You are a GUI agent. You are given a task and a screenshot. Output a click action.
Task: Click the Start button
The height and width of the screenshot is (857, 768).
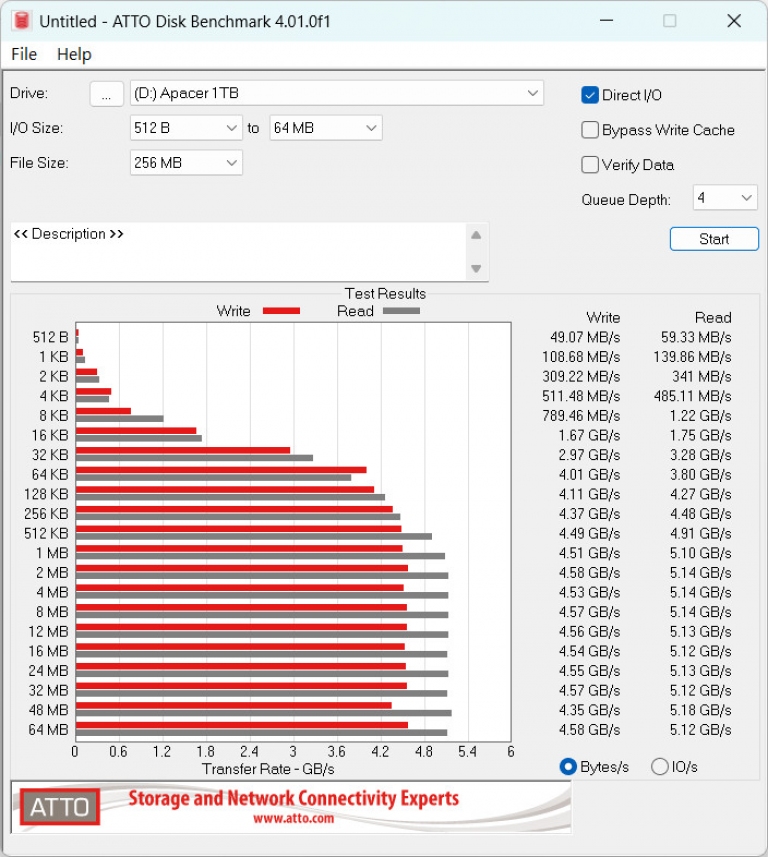point(714,239)
